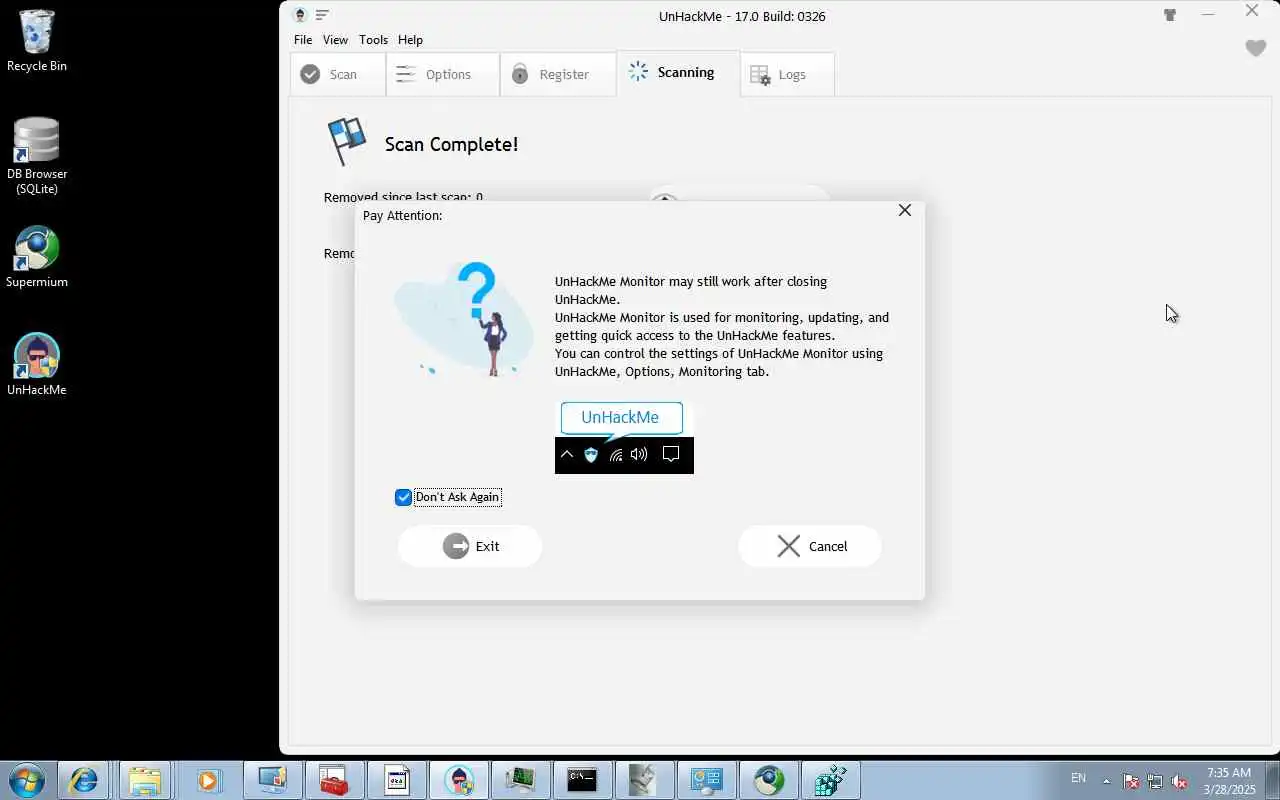Click the muted volume tray icon
Image resolution: width=1280 pixels, height=800 pixels.
tap(1180, 782)
